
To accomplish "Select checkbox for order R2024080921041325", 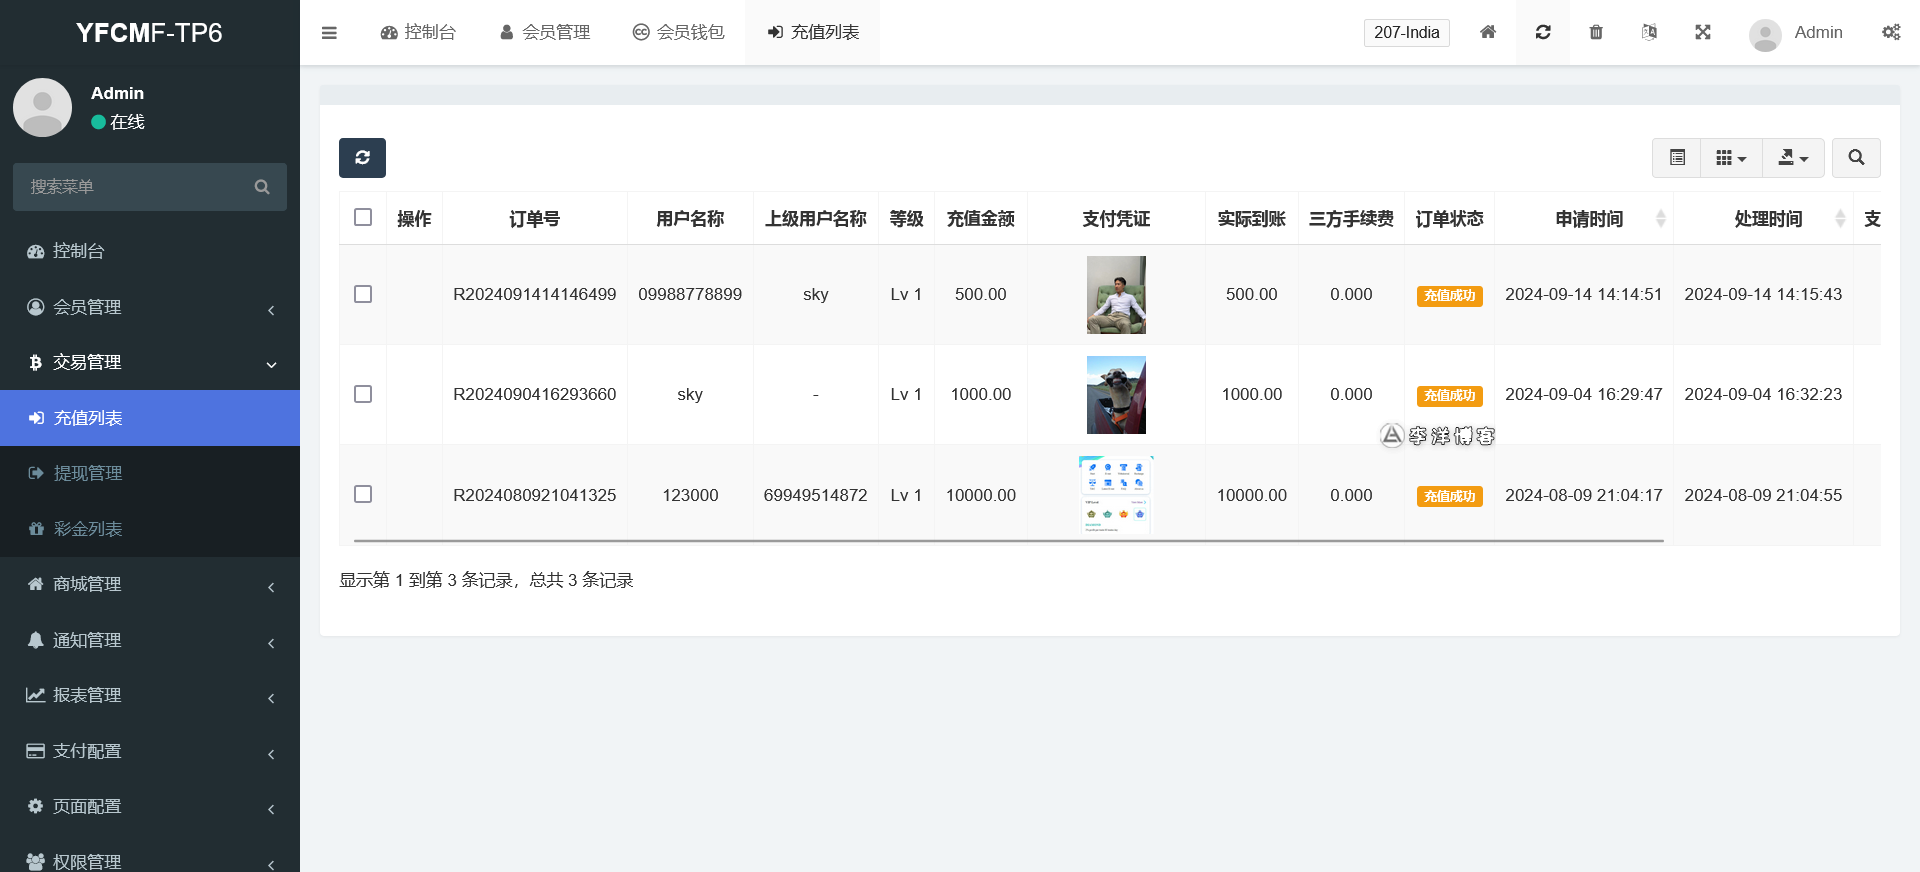I will click(363, 495).
